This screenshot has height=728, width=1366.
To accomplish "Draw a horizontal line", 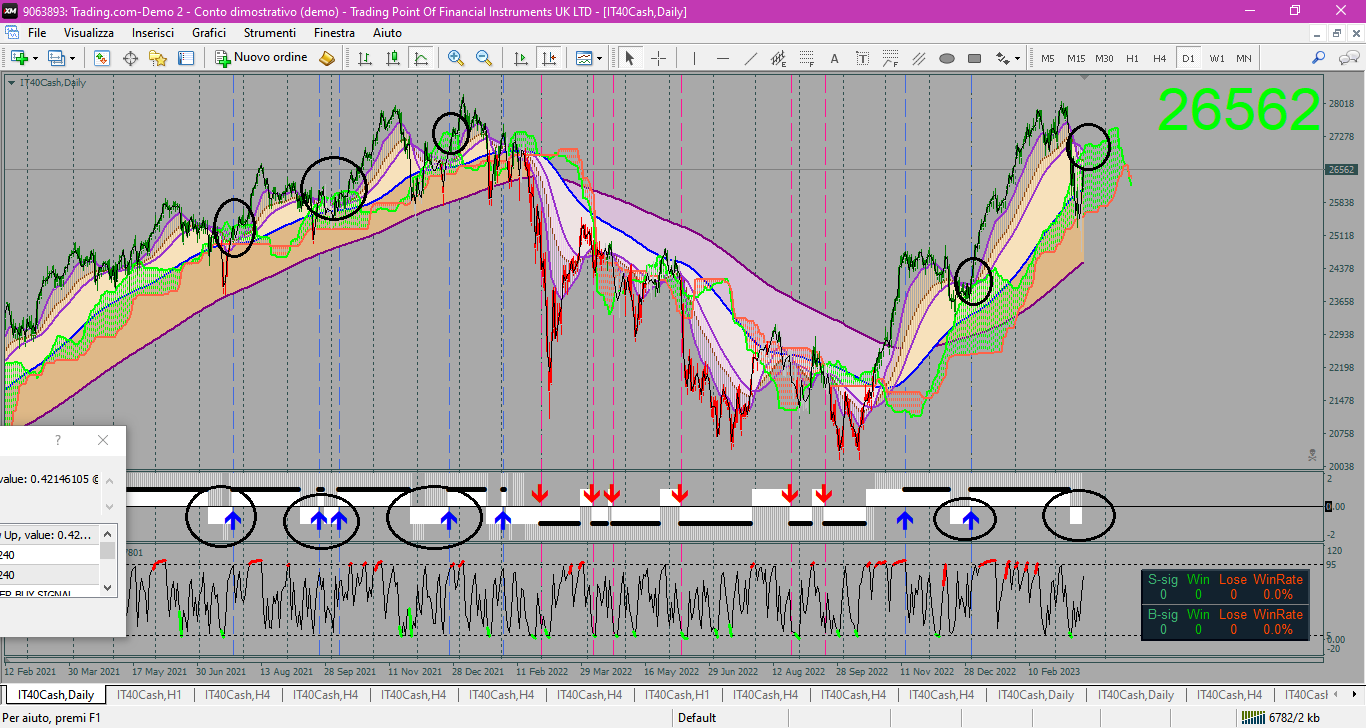I will 723,58.
